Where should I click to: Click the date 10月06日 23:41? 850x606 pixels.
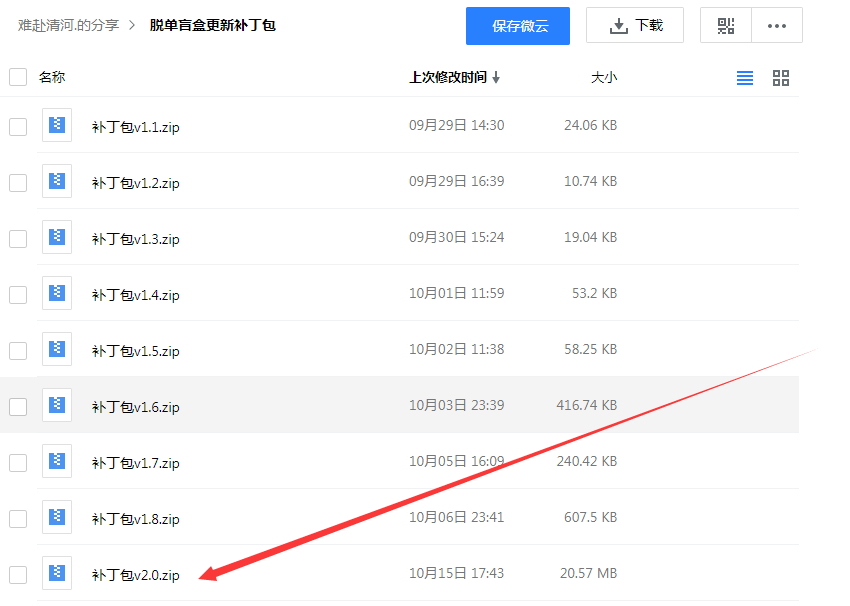pos(456,517)
